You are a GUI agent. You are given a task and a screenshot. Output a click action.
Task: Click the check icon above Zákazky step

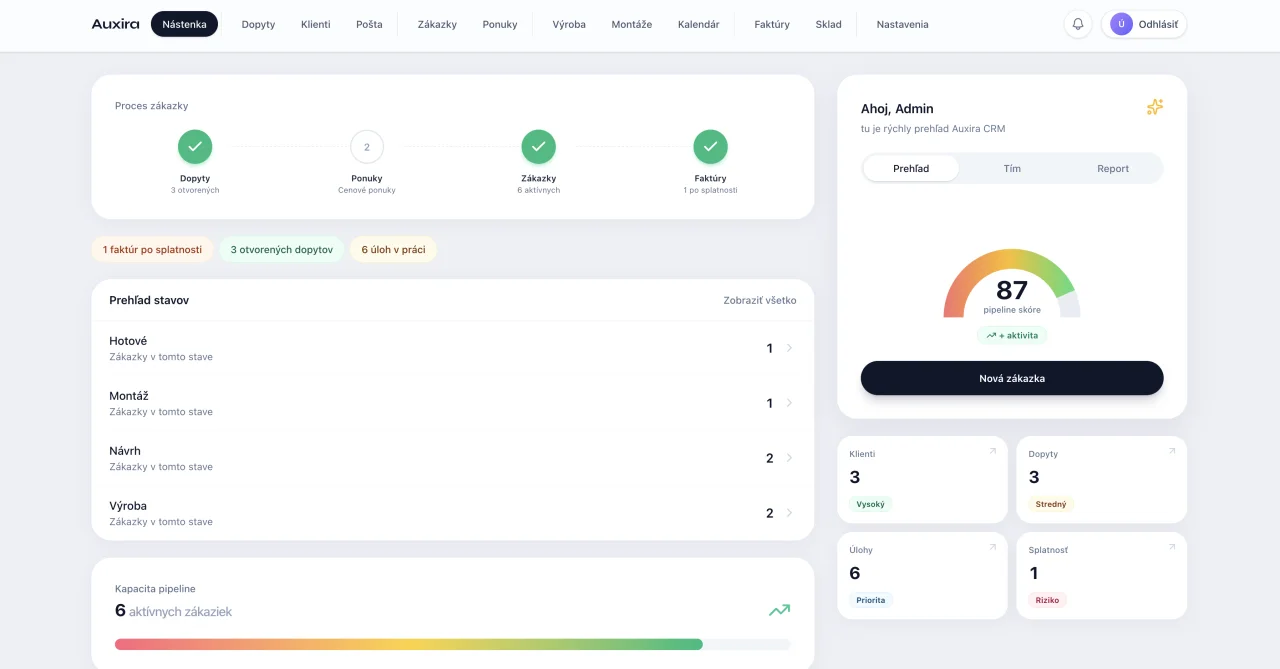(538, 146)
